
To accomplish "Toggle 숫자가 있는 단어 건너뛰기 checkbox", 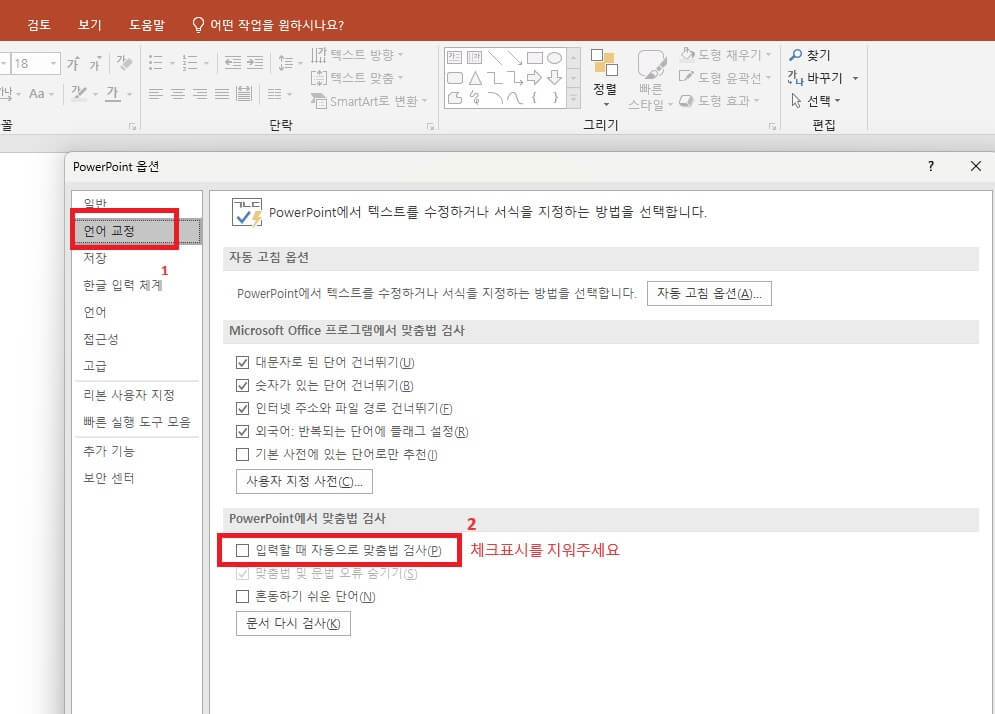I will [x=242, y=385].
